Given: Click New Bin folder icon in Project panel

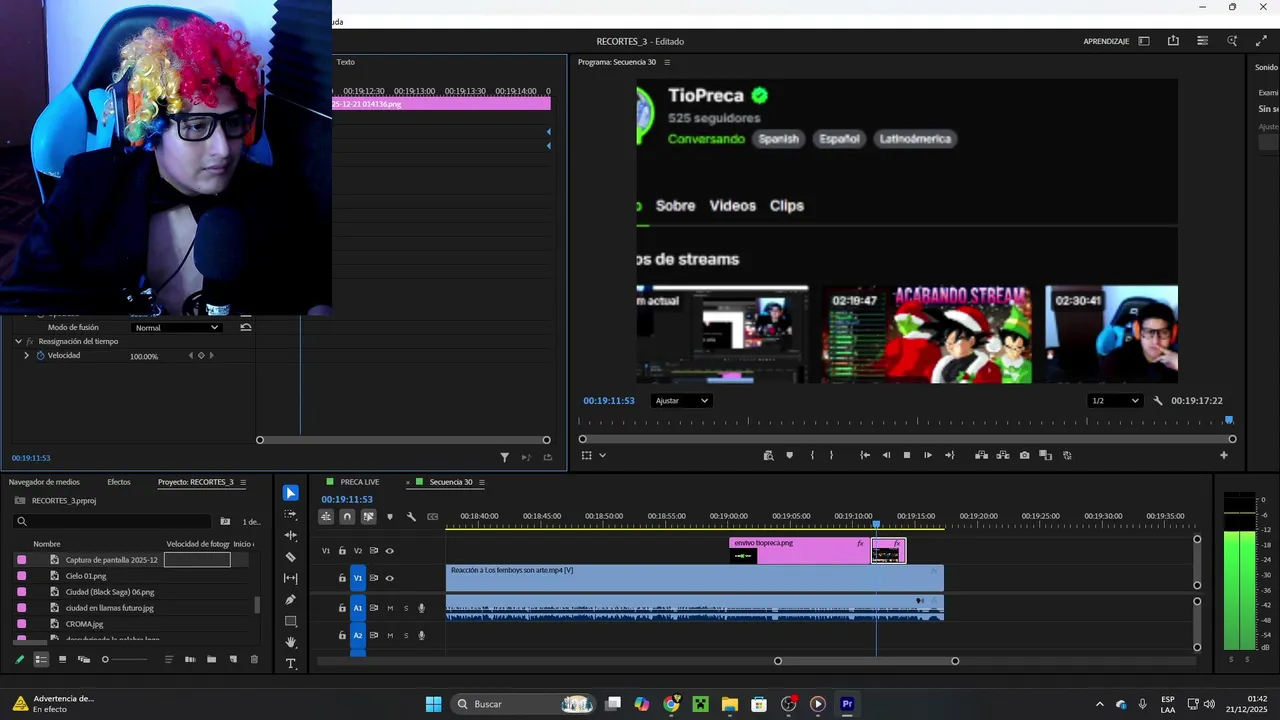Looking at the screenshot, I should pos(211,659).
